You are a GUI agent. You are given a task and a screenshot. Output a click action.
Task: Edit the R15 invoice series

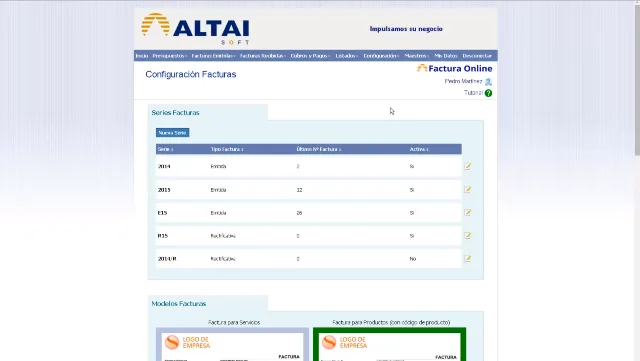tap(467, 236)
